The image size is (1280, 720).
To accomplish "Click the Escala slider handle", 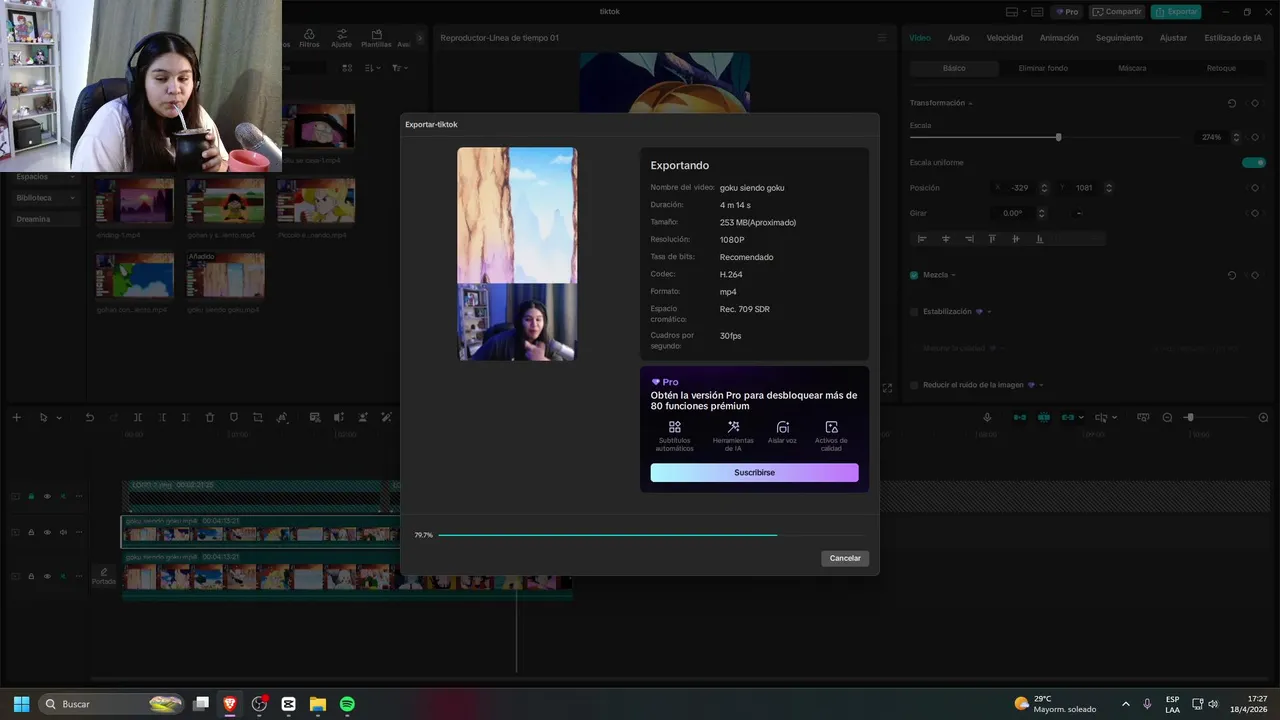I will [x=1058, y=137].
